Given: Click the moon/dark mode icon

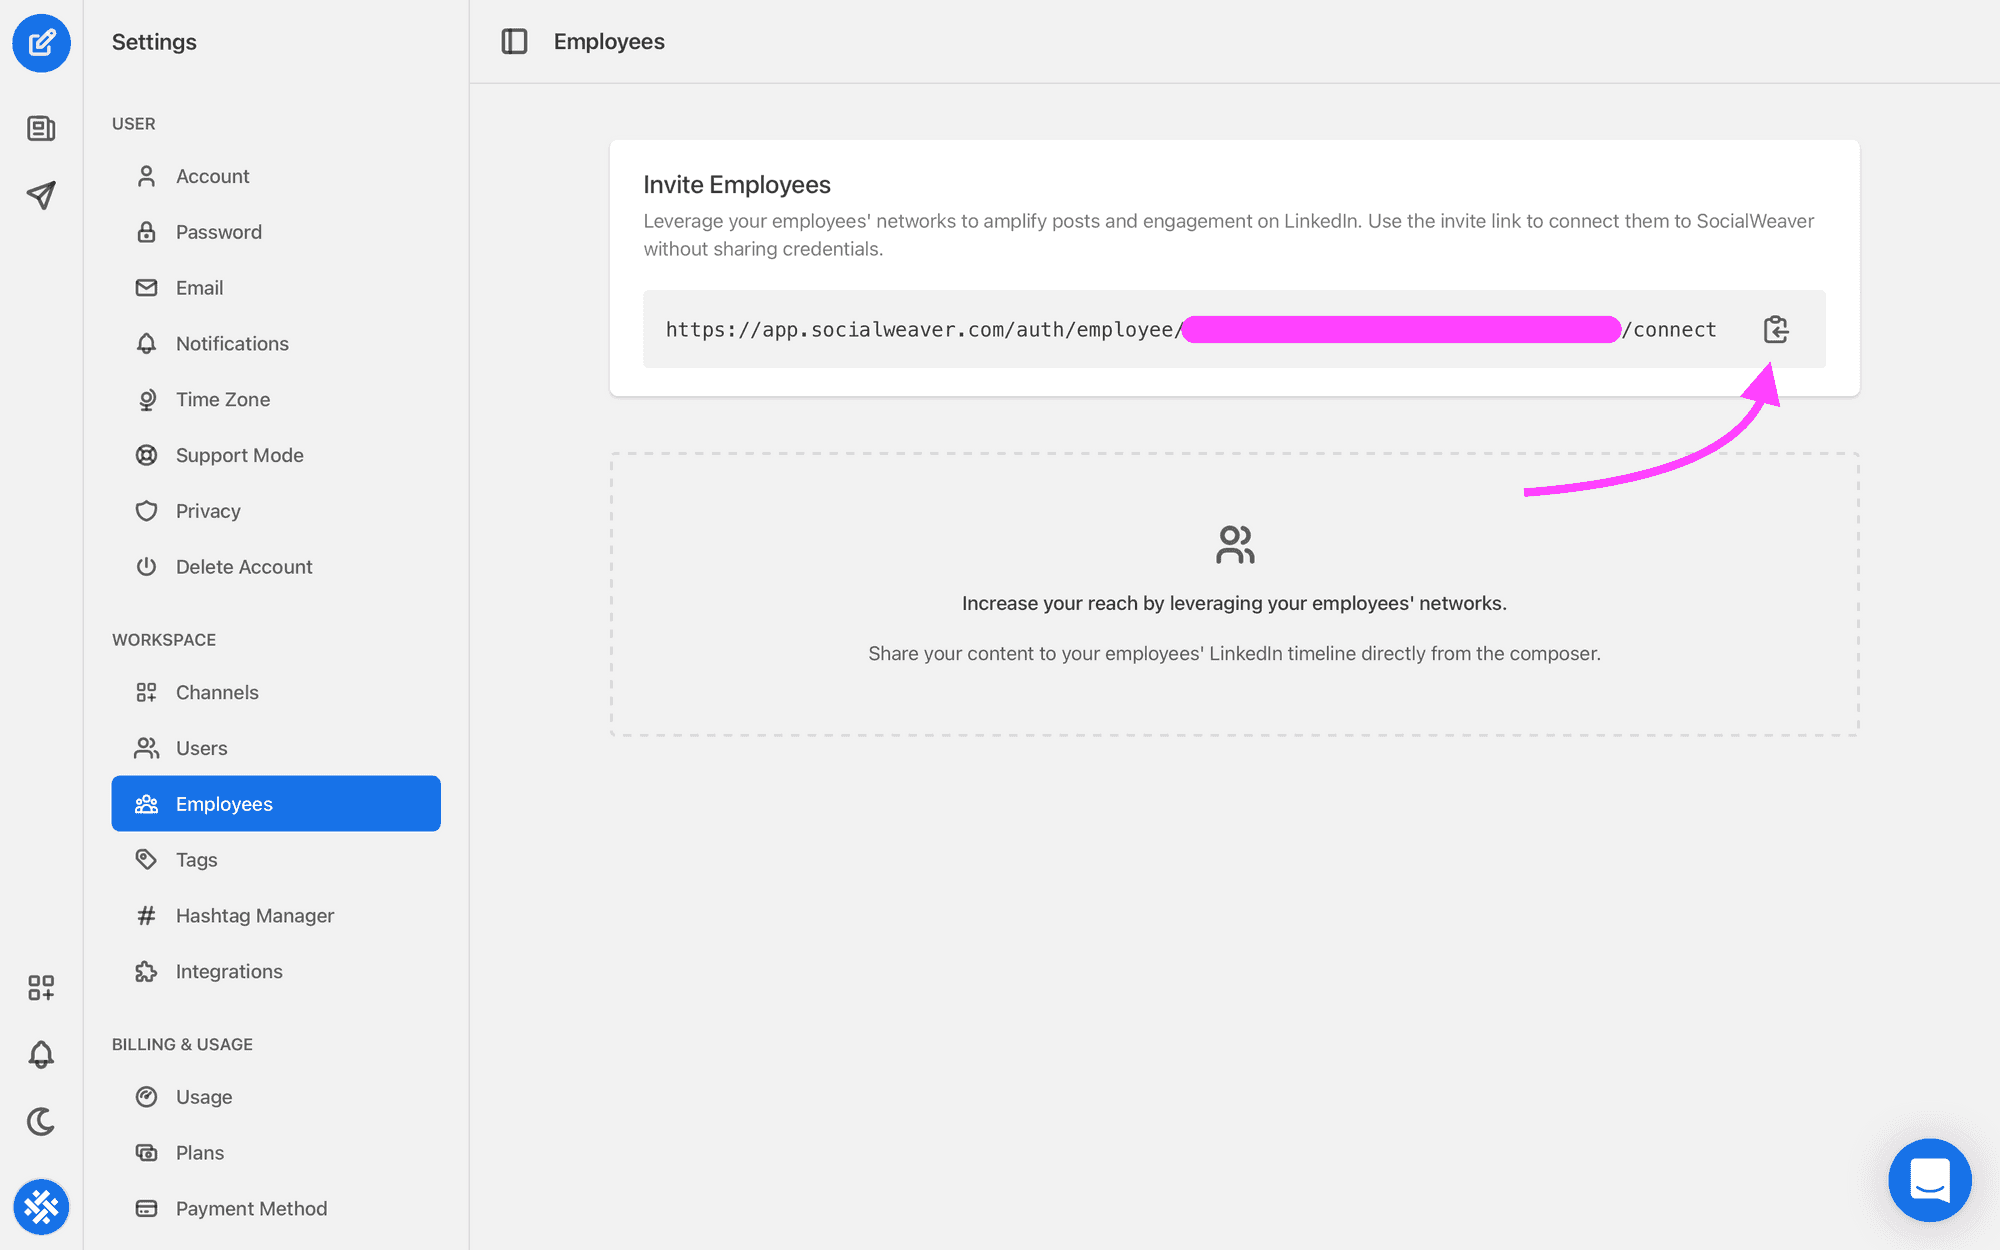Looking at the screenshot, I should tap(40, 1122).
